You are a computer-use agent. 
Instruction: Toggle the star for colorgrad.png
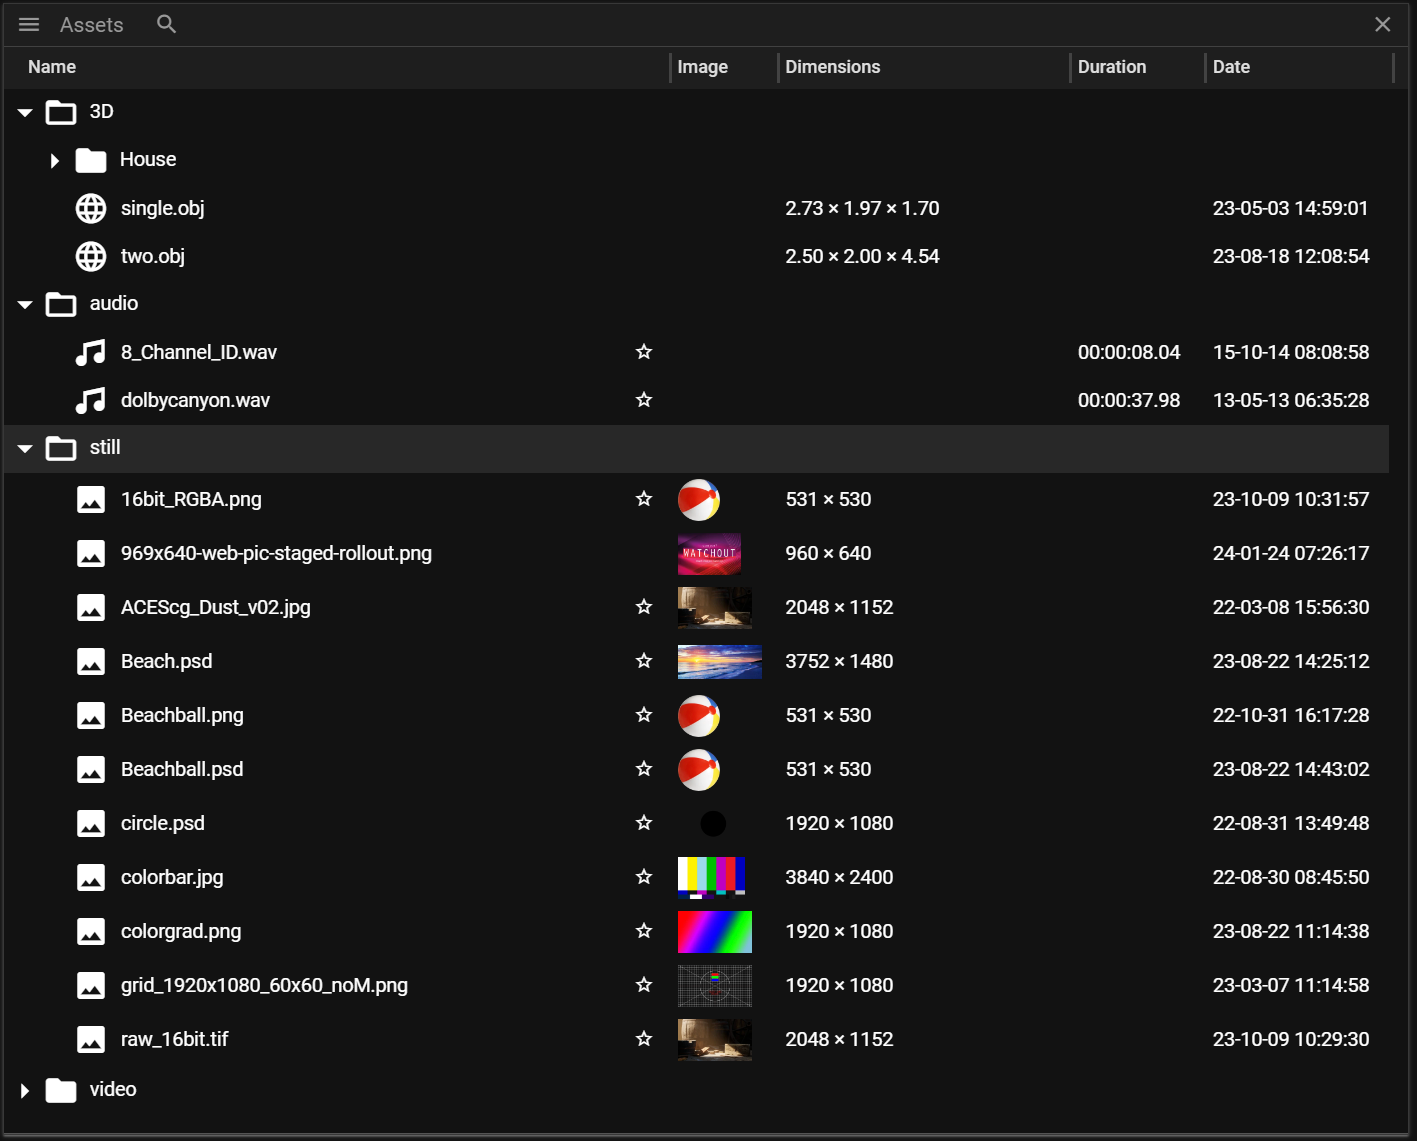[644, 930]
